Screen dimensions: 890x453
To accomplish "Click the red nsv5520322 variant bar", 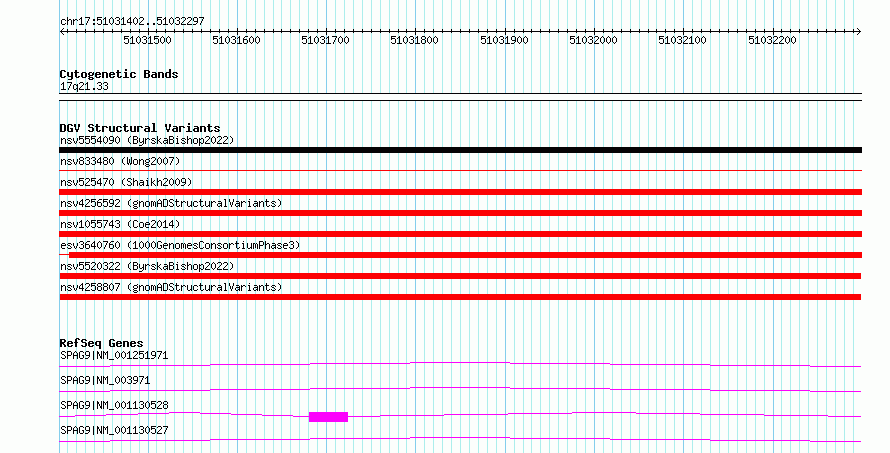I will pyautogui.click(x=460, y=276).
